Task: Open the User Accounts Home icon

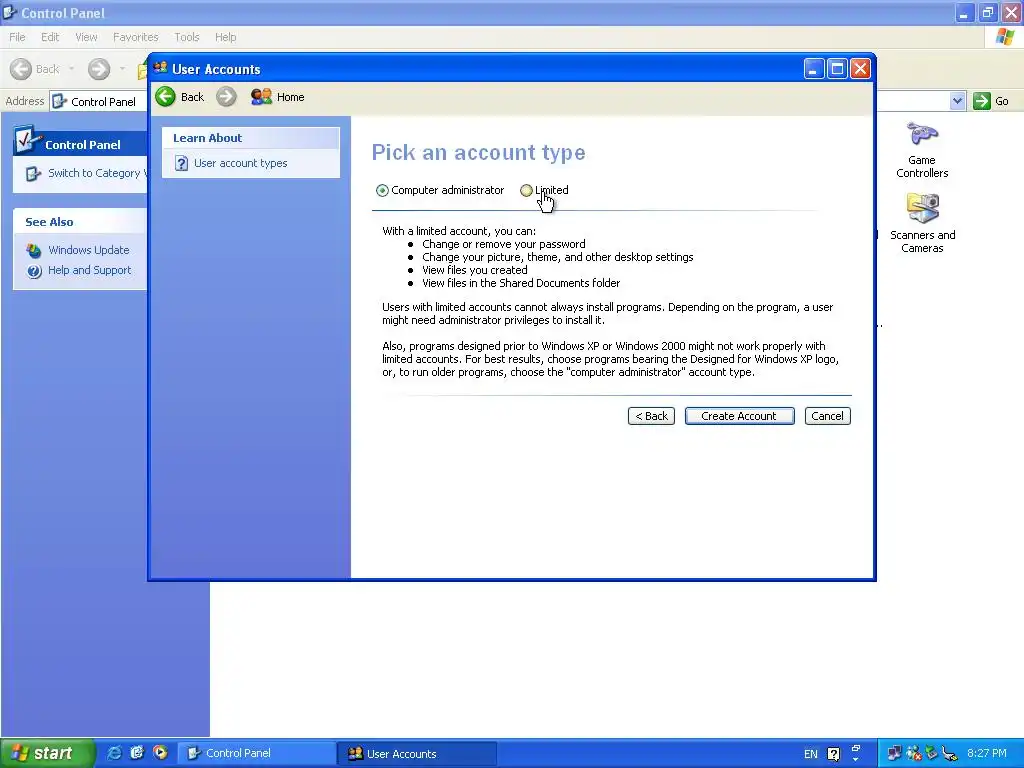Action: coord(261,97)
